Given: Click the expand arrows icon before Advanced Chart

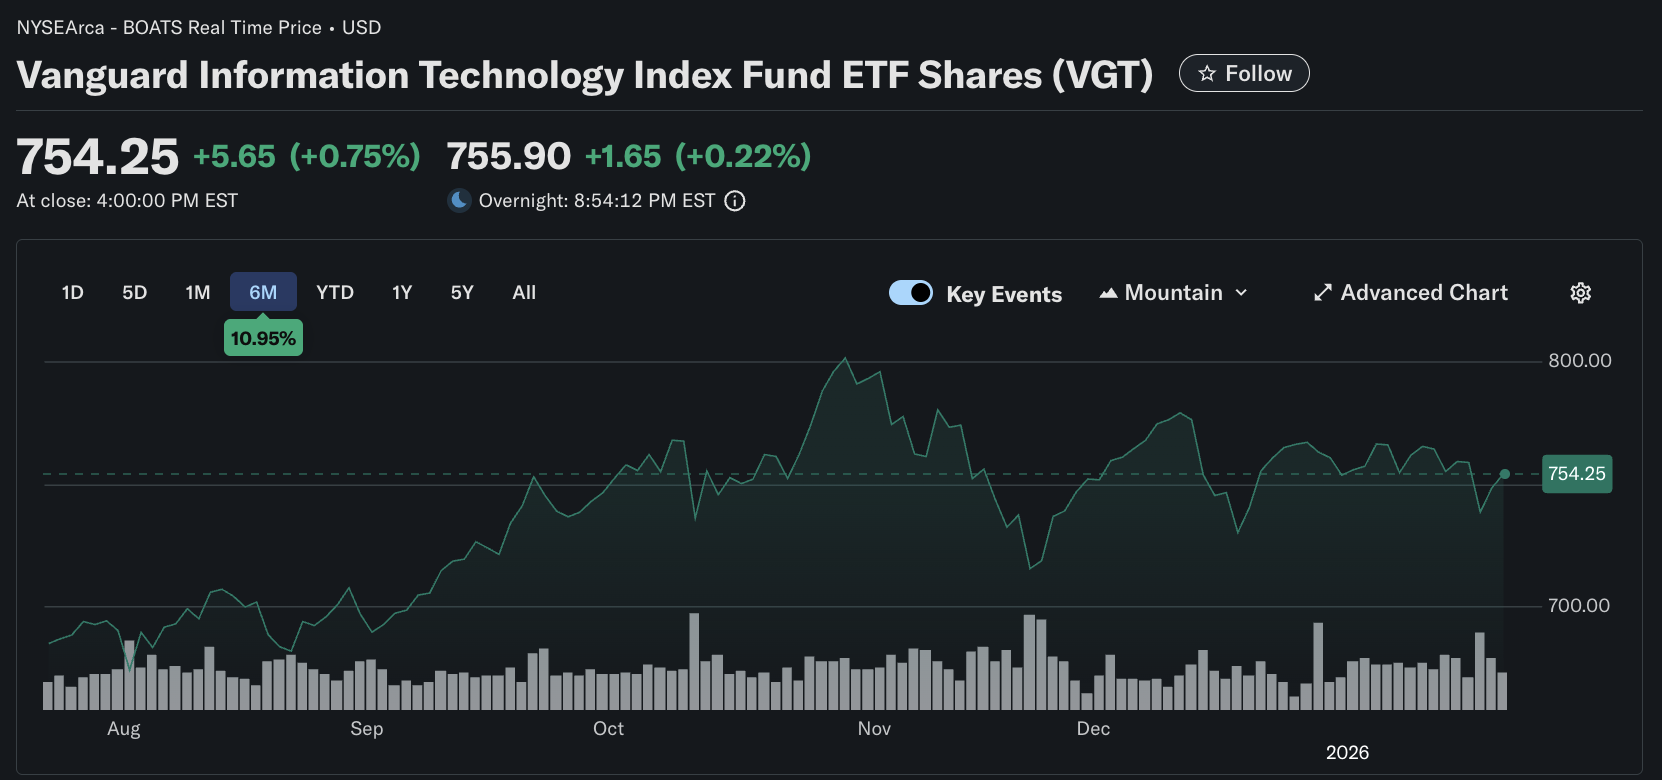Looking at the screenshot, I should (1322, 292).
